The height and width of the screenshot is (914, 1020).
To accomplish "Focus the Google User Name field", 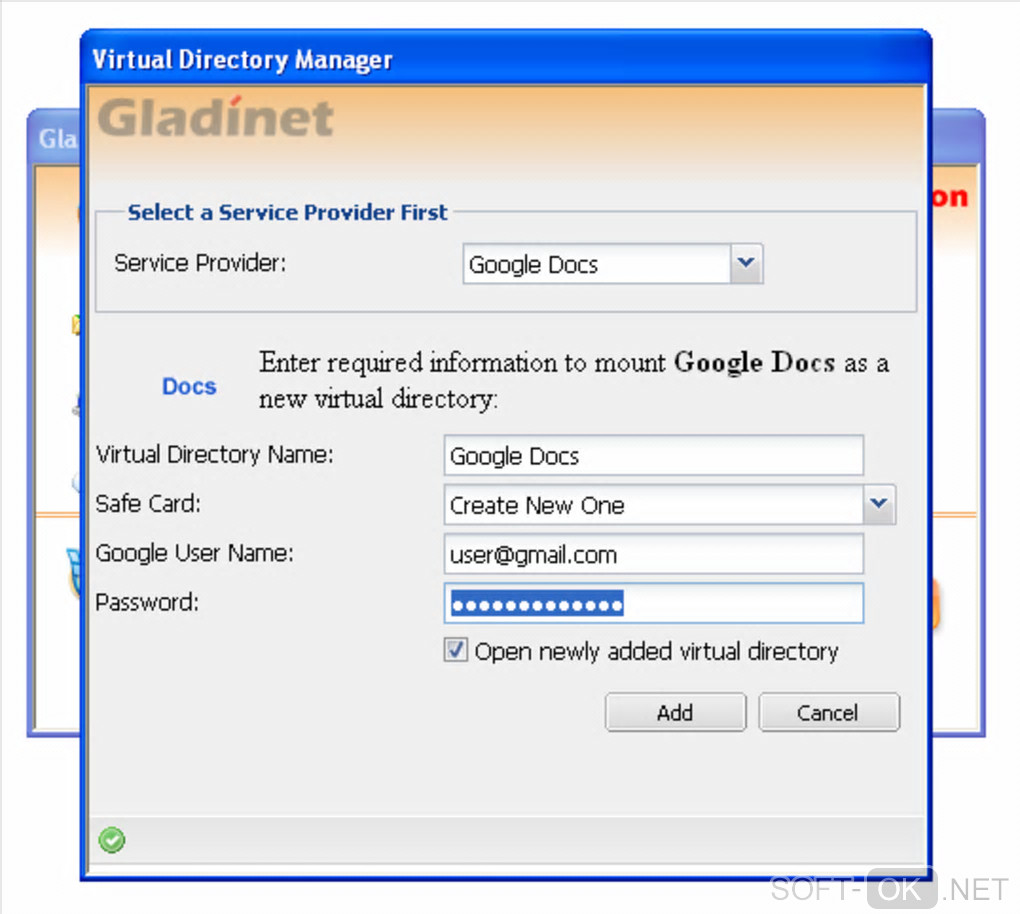I will pos(654,554).
